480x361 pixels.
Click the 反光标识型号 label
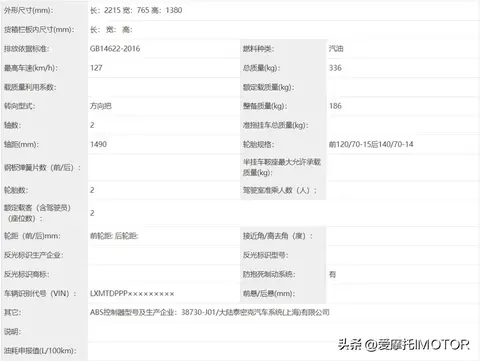click(265, 255)
